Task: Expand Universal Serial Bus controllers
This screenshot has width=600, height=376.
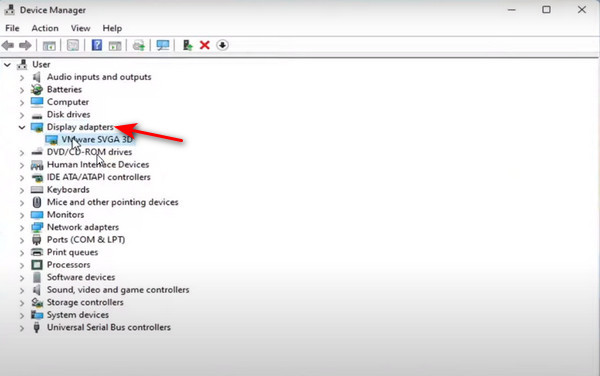Action: (22, 328)
